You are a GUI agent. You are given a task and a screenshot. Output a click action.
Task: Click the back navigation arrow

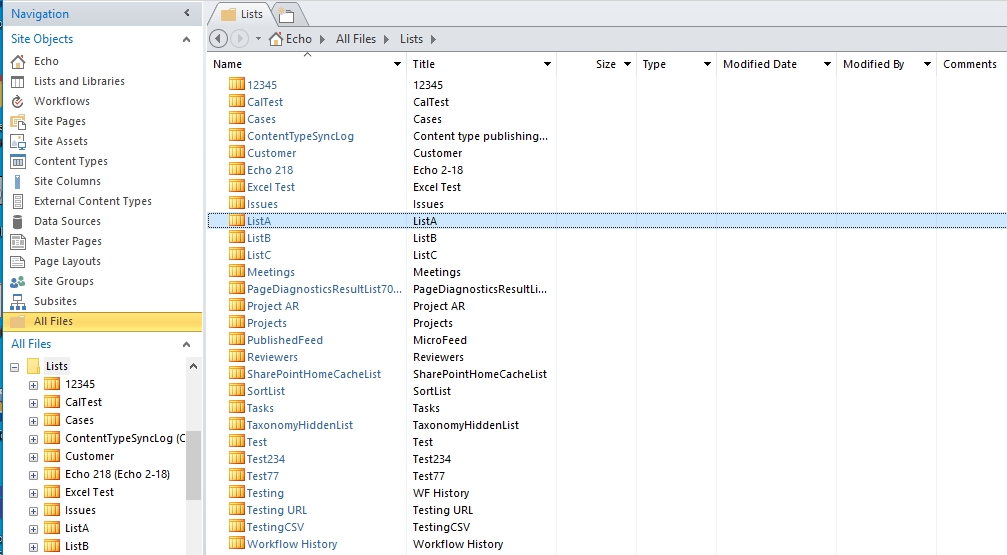[x=218, y=39]
